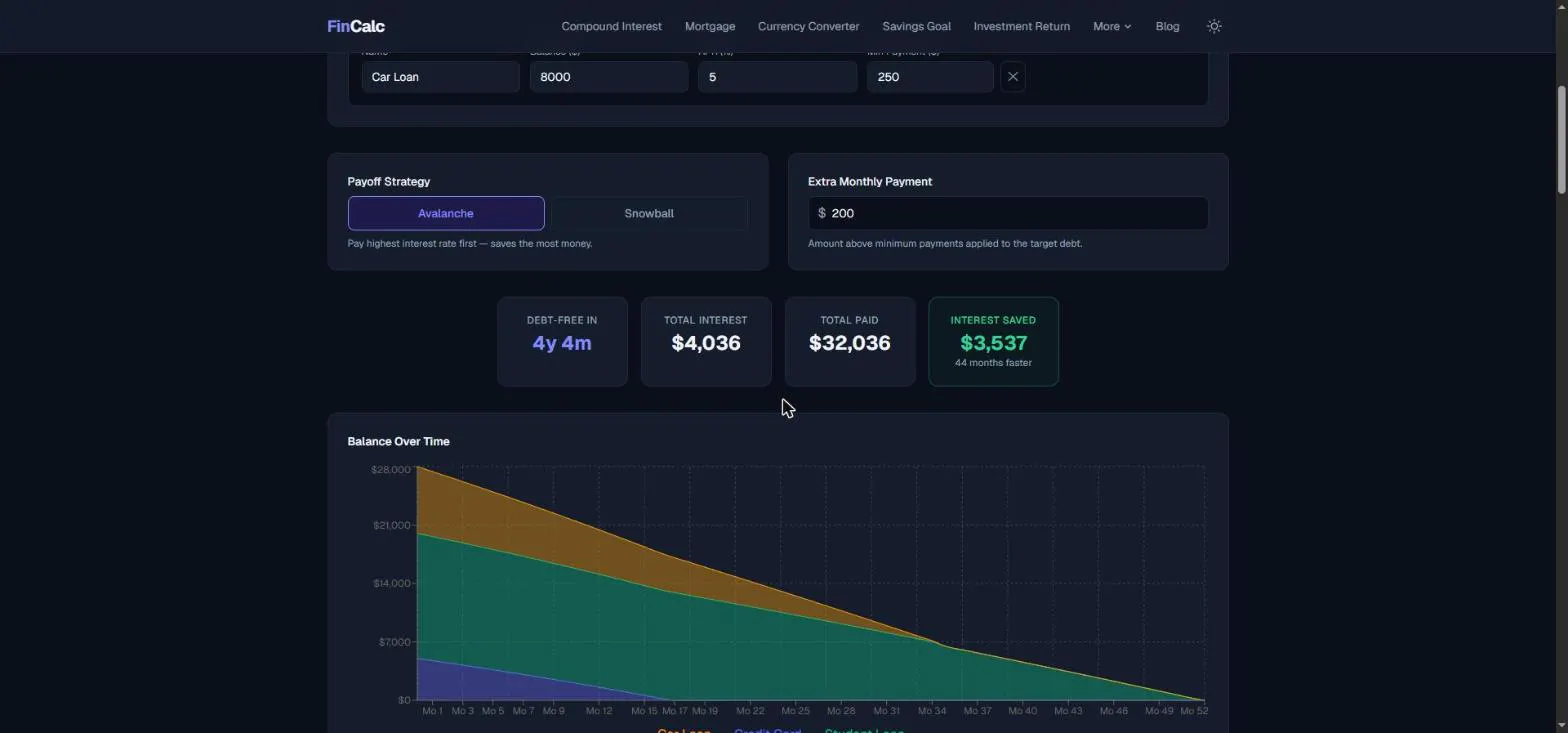Select the Avalanche payoff strategy
Screen dimensions: 1568x733
(446, 213)
